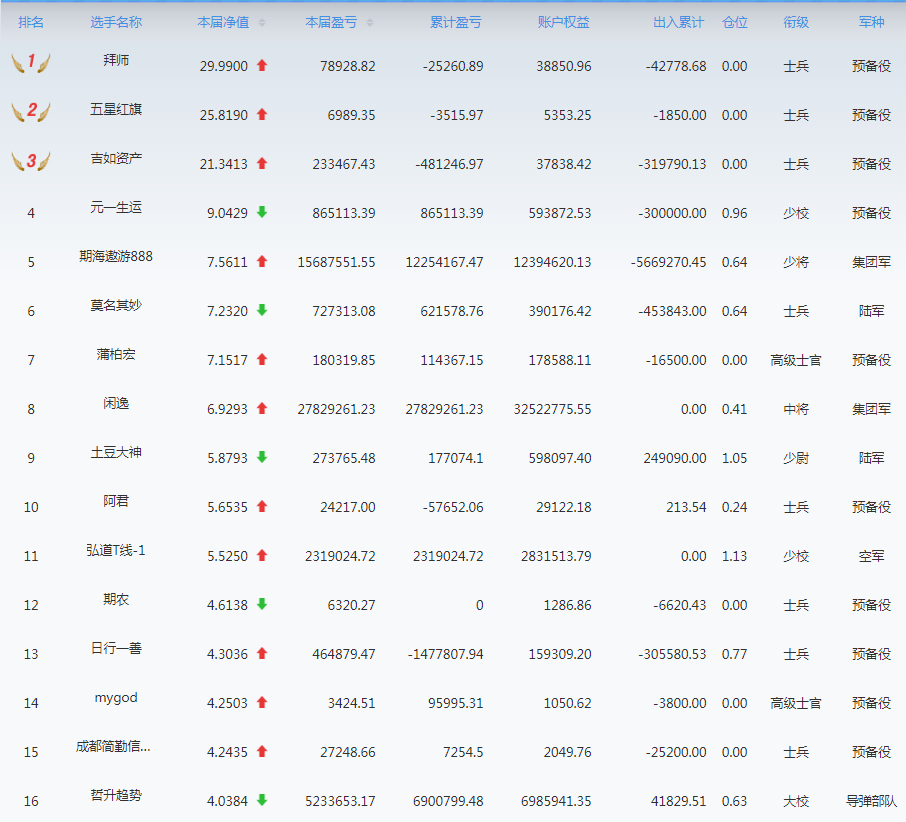Open player 弘道T线-1
This screenshot has height=822, width=906.
(116, 550)
